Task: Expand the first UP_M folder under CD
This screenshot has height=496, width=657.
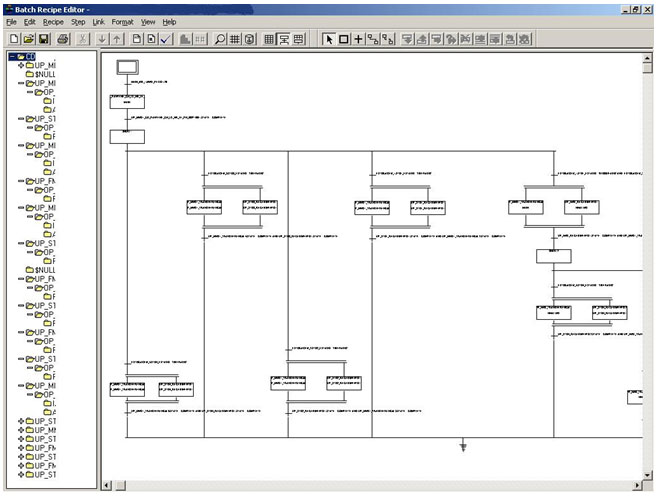Action: pyautogui.click(x=20, y=65)
